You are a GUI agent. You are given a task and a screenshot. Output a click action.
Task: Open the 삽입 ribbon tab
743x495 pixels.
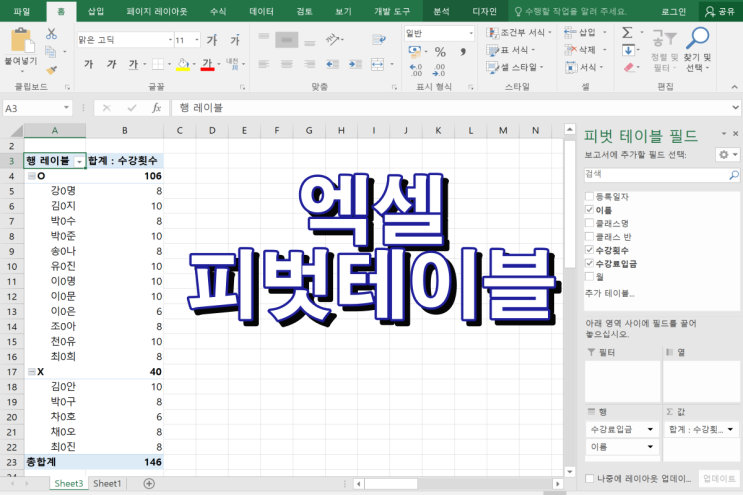pyautogui.click(x=96, y=10)
